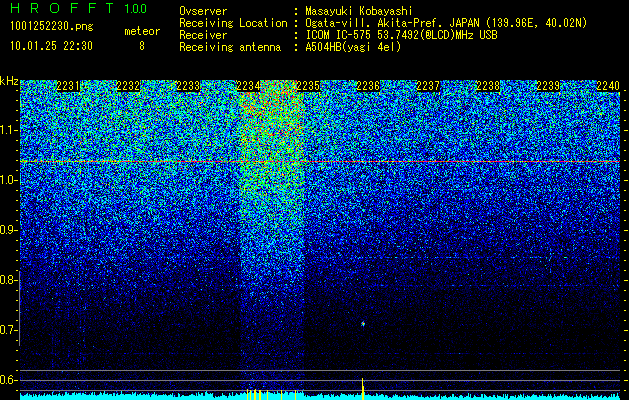Select the observer name Masayuki Kobayashi
The height and width of the screenshot is (400, 629).
pos(358,11)
